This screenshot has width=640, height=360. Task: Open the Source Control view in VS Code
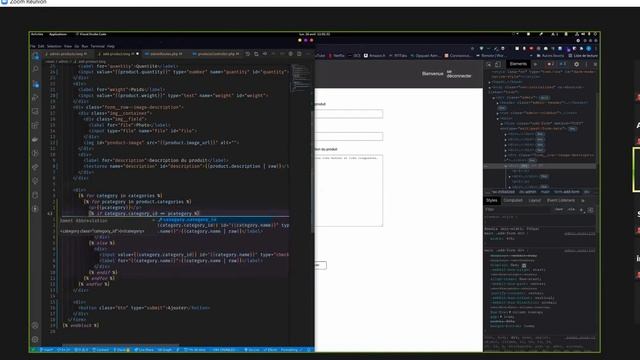tap(36, 84)
